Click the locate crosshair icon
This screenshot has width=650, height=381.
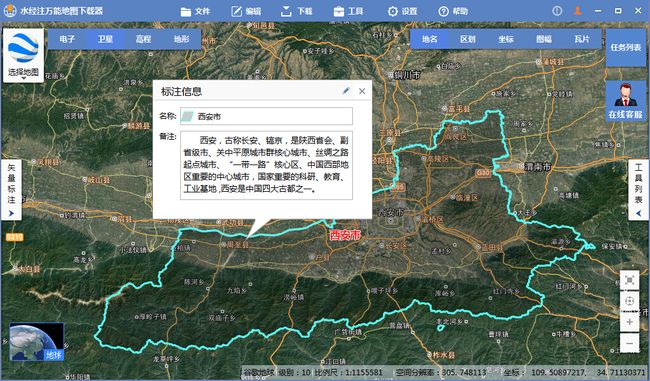coord(629,301)
